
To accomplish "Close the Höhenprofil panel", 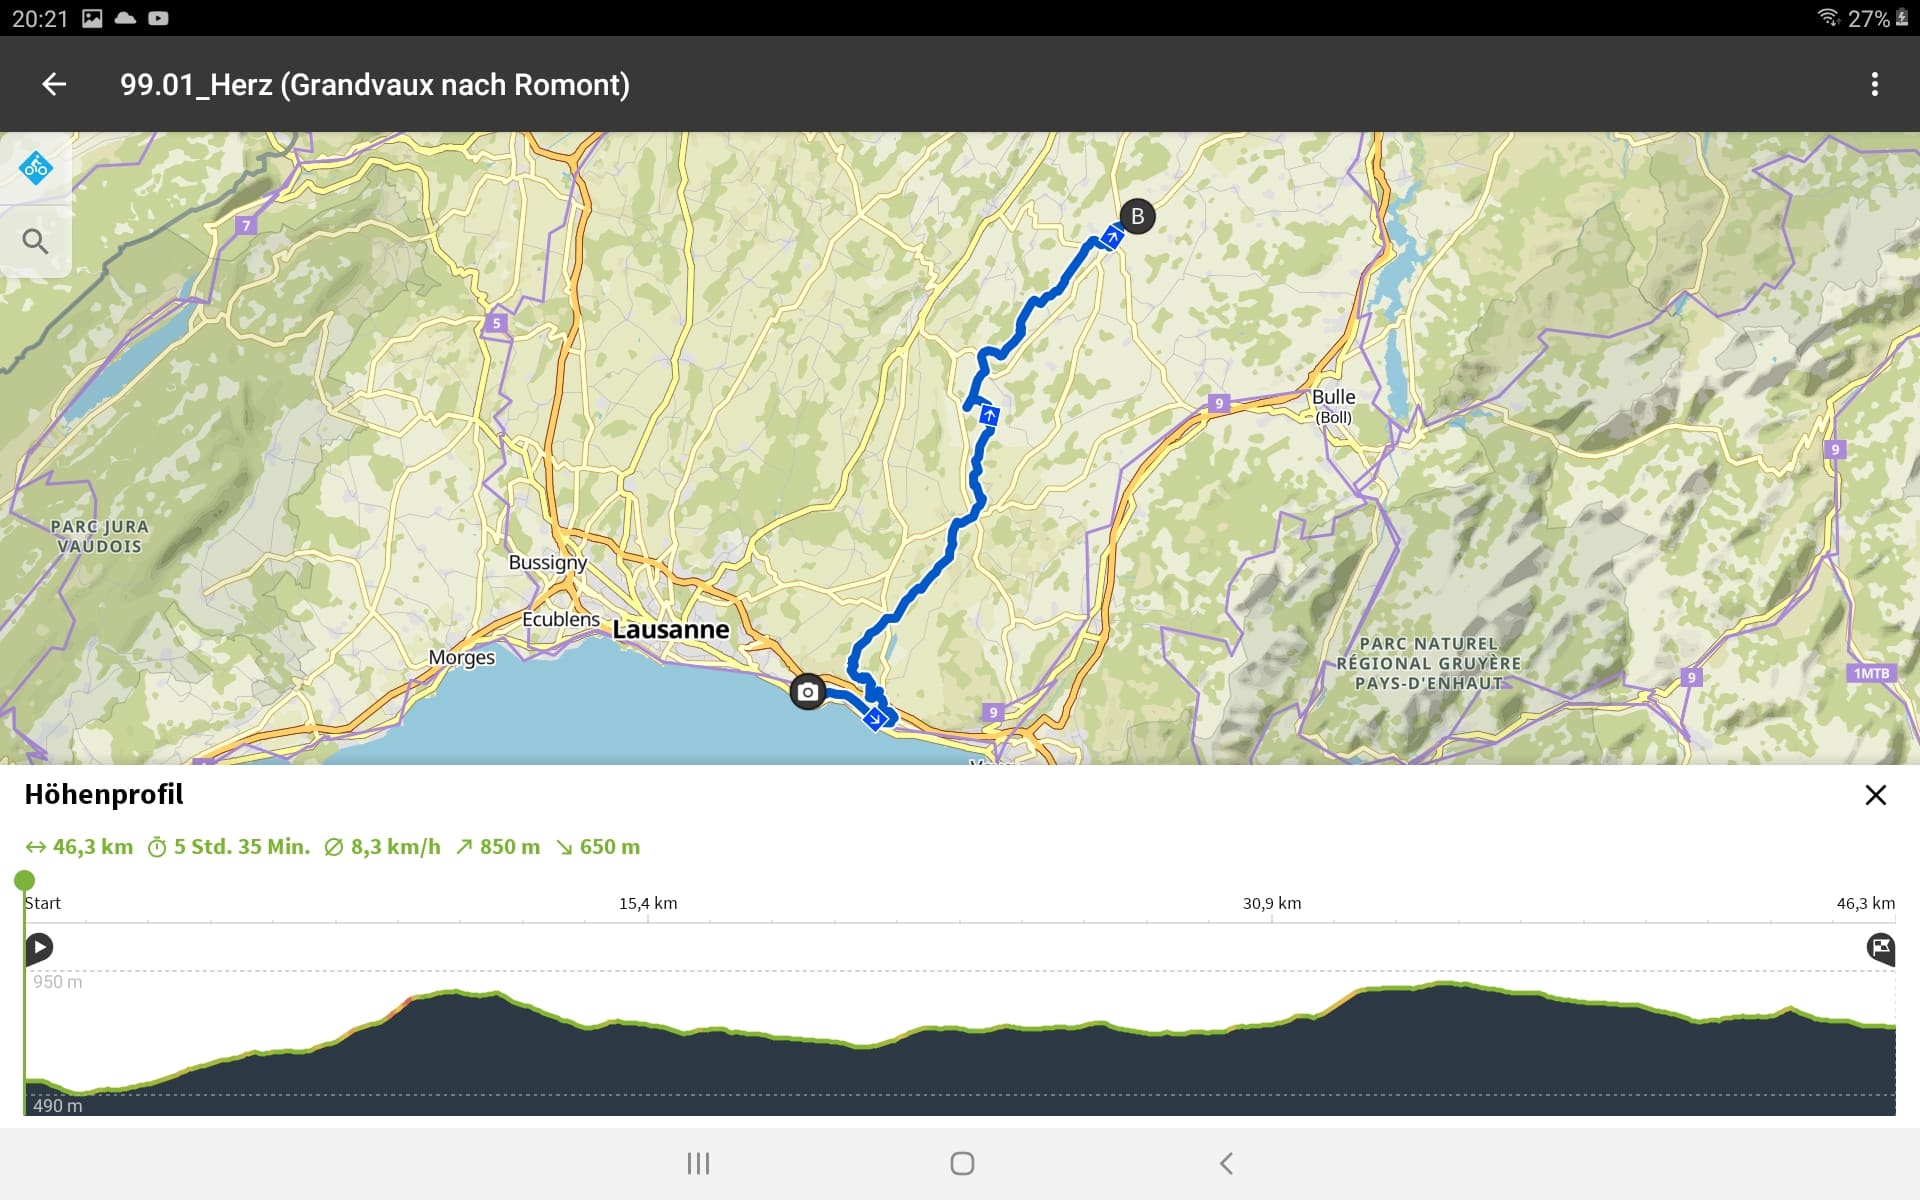I will click(1875, 795).
